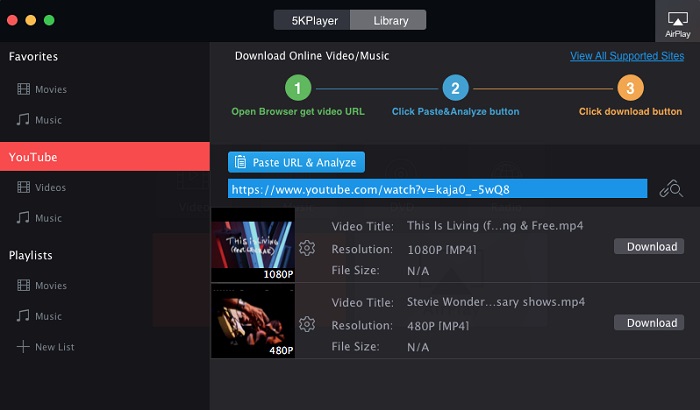Viewport: 700px width, 410px height.
Task: Open Music under Playlists
Action: click(48, 316)
